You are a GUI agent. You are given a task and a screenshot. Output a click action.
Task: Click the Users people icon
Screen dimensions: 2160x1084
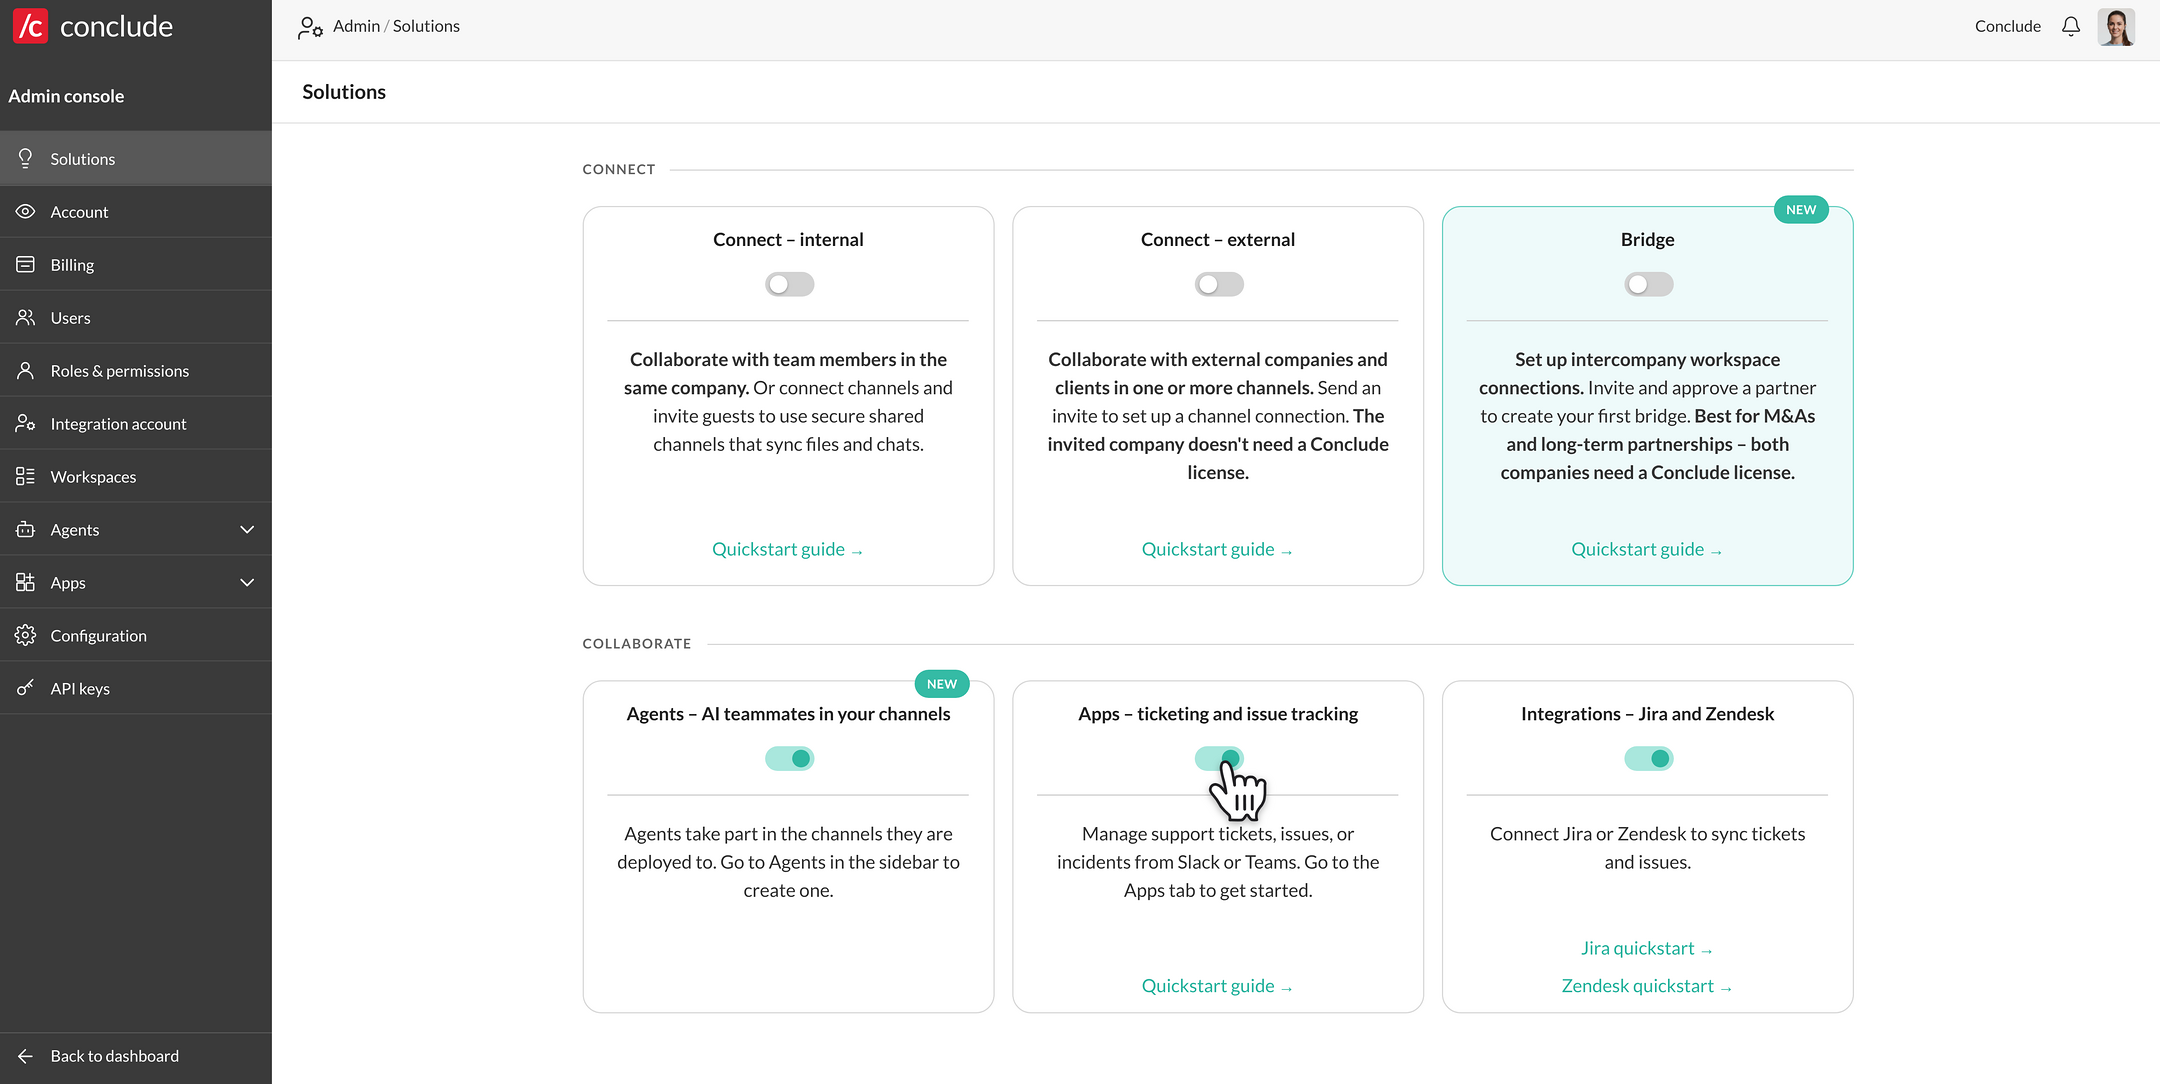[26, 317]
